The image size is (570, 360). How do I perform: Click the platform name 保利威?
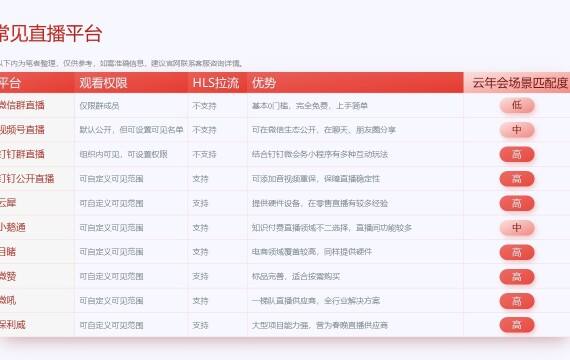click(12, 325)
